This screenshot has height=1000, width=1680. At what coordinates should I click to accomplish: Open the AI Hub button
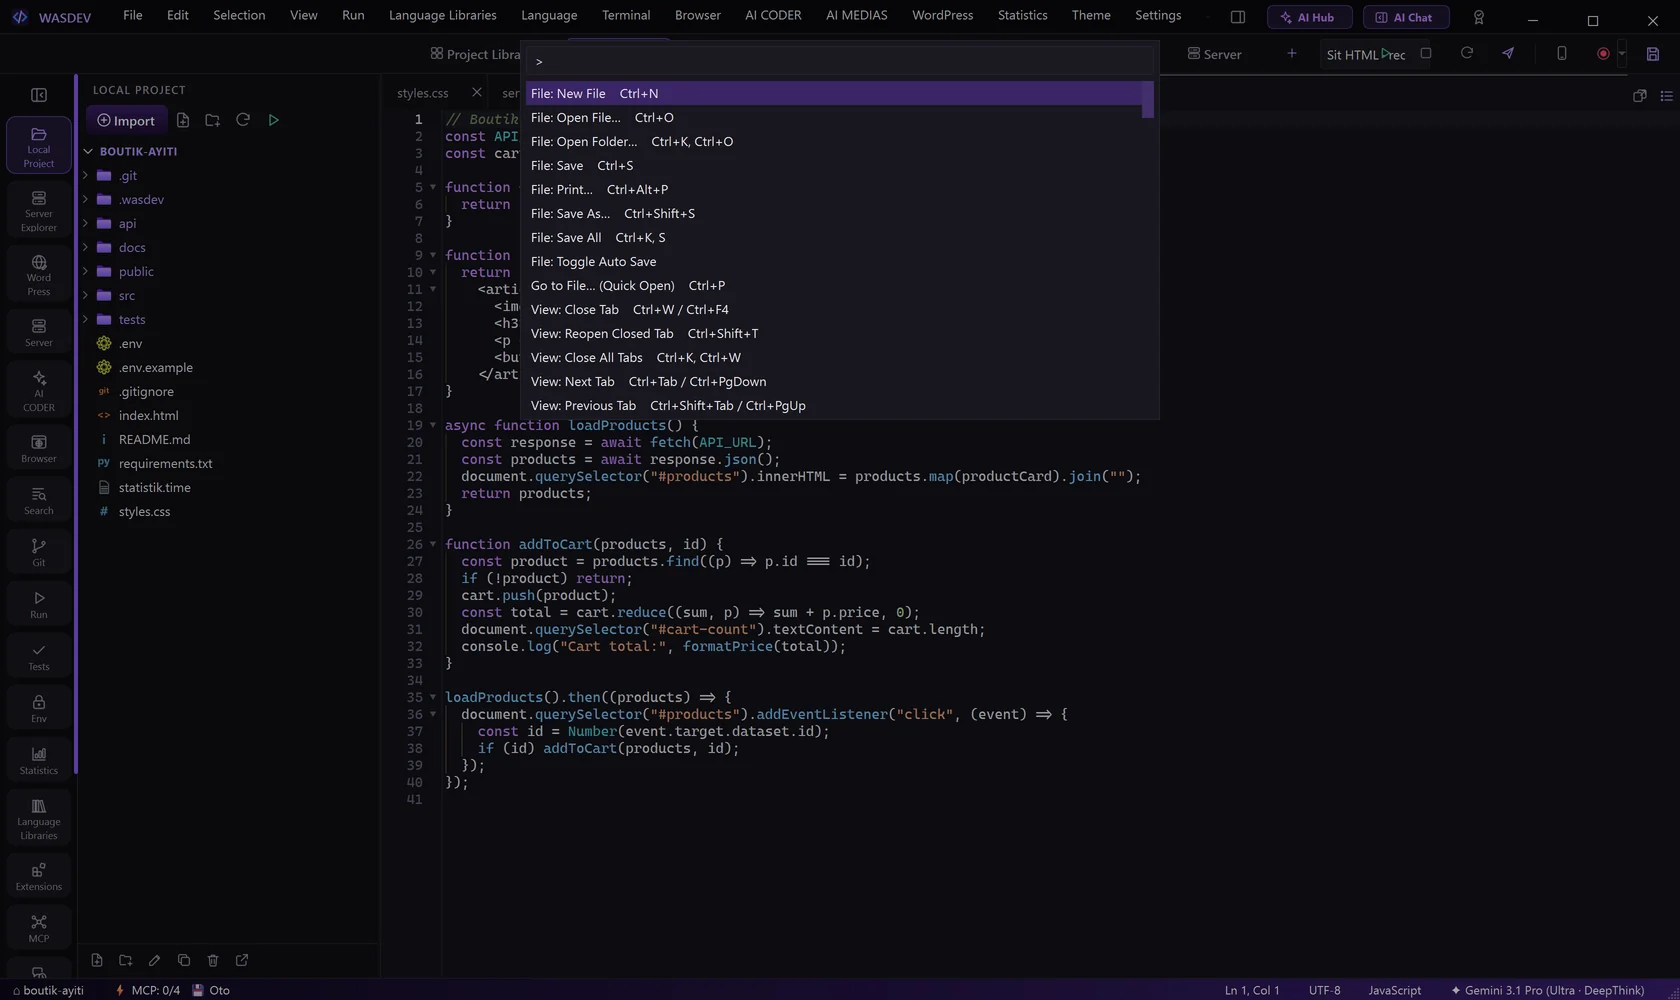point(1309,17)
